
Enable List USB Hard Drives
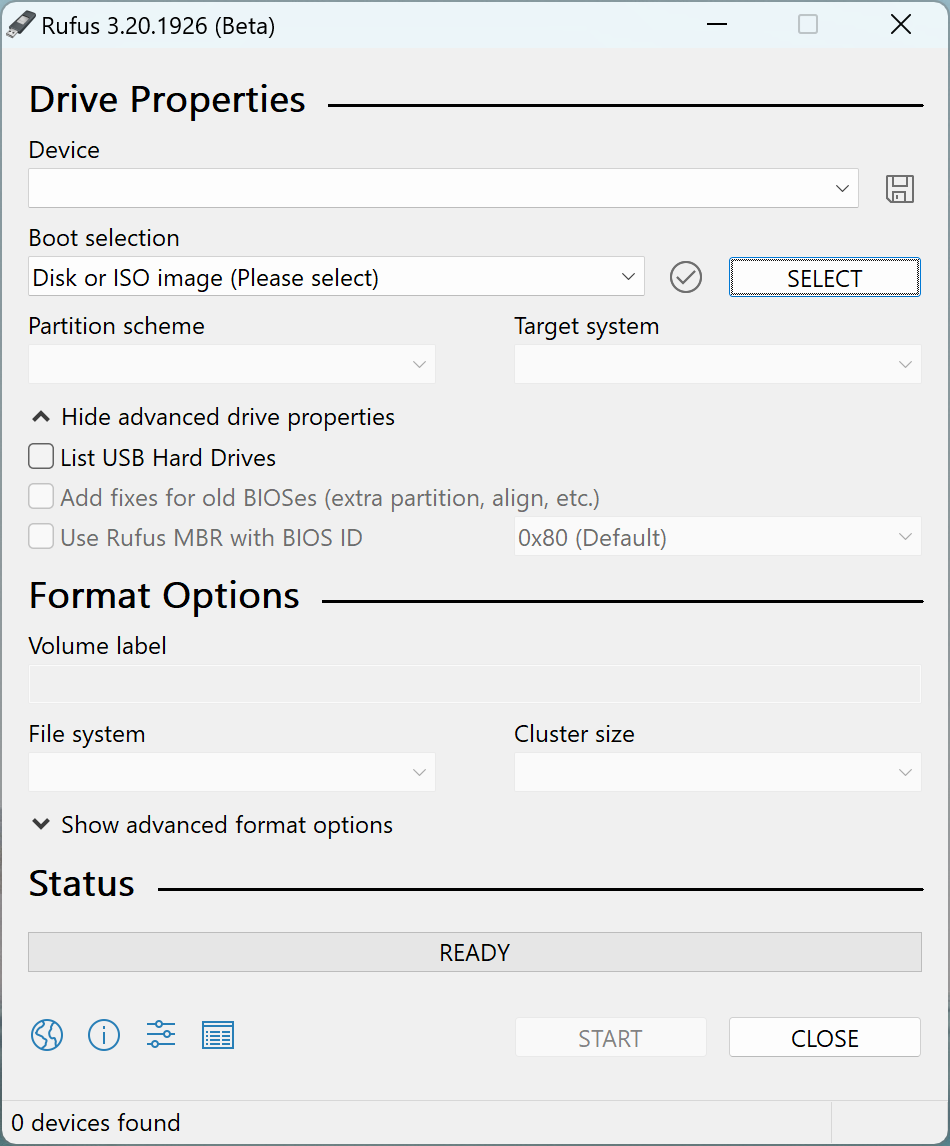(41, 456)
